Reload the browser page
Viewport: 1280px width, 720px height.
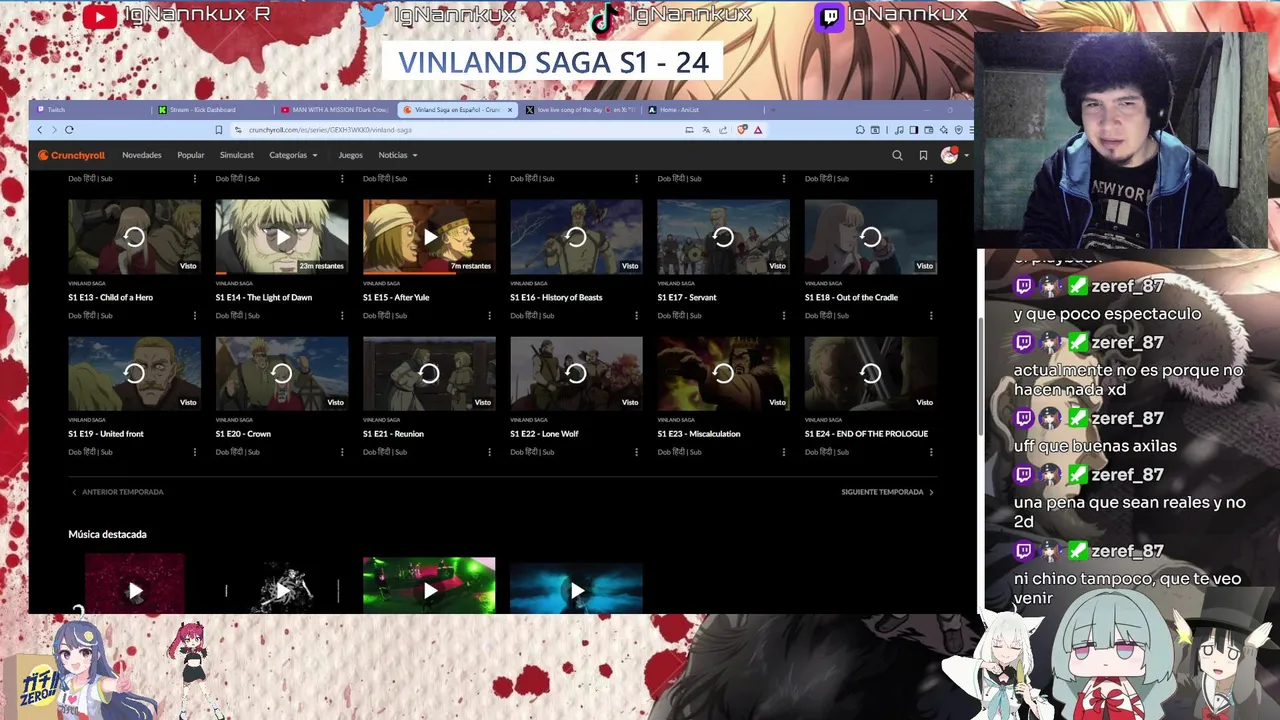[x=69, y=130]
